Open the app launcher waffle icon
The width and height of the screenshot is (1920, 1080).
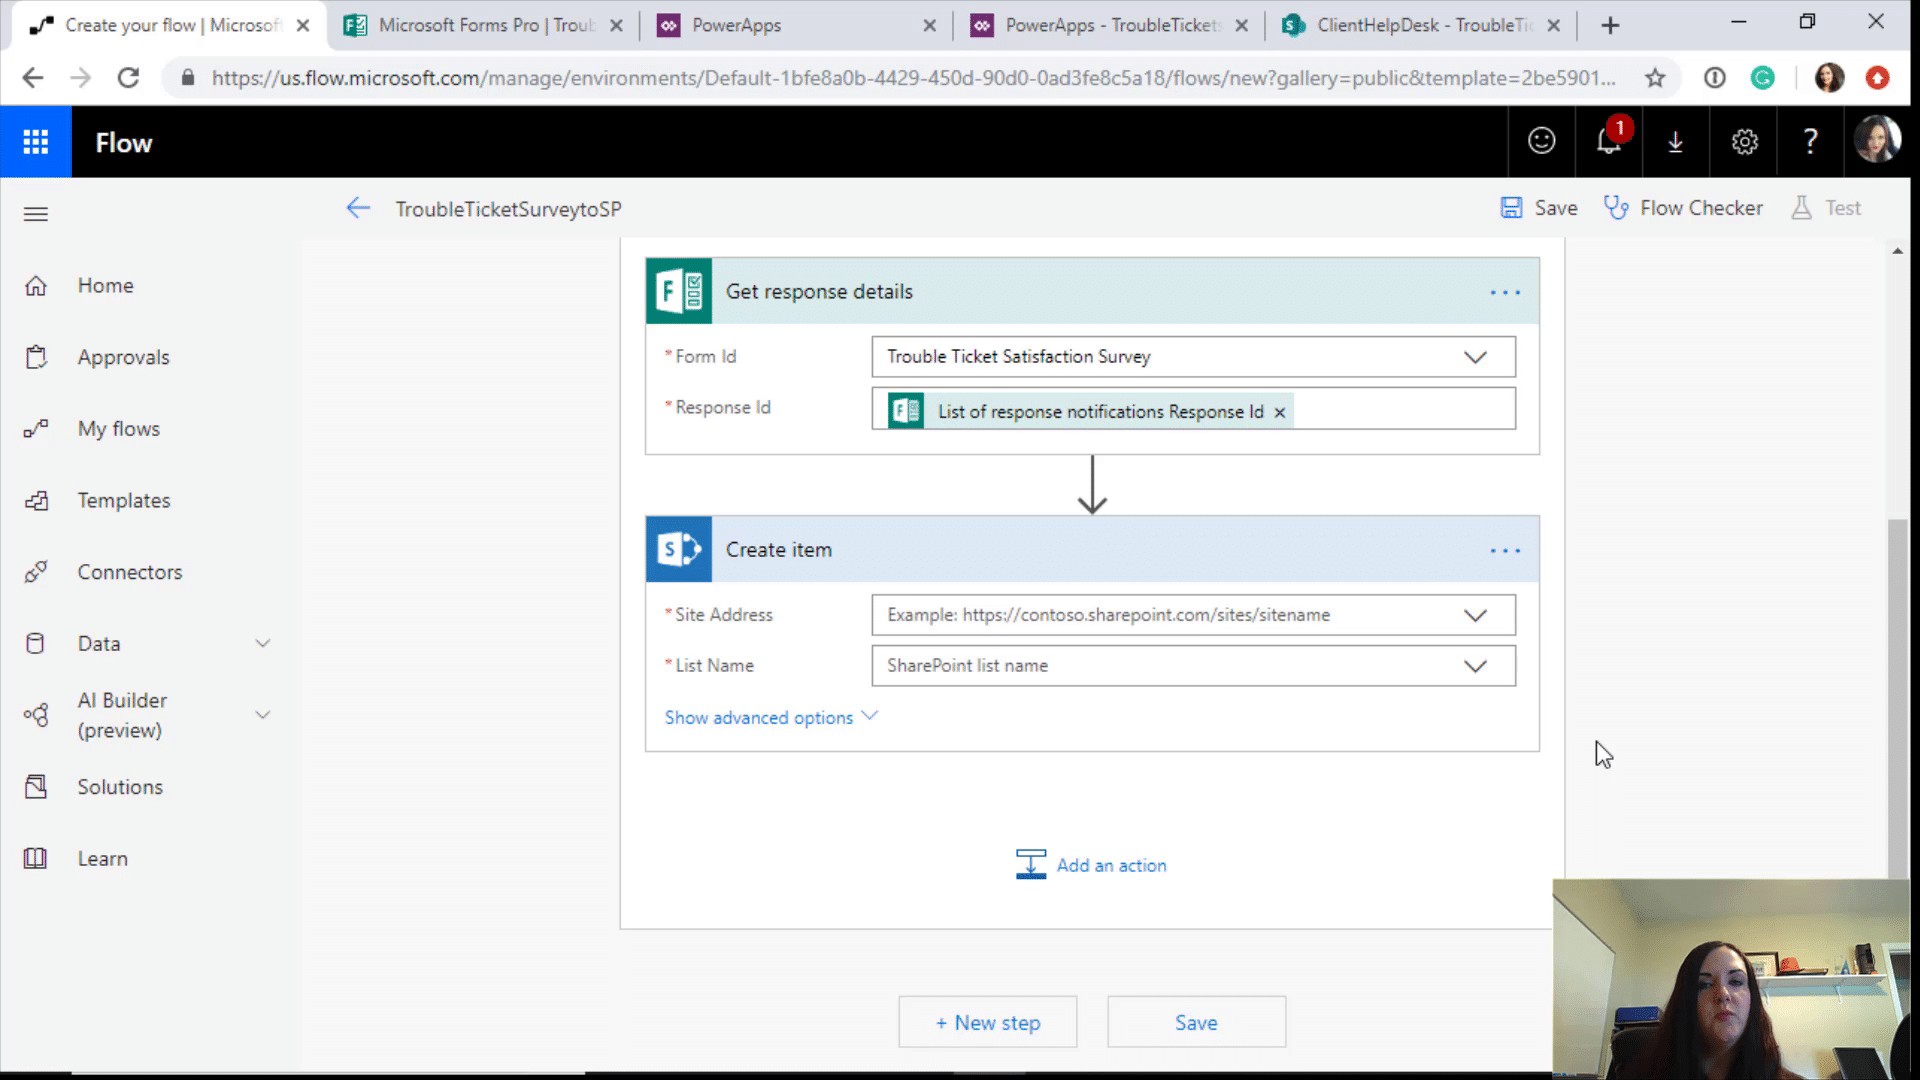36,142
